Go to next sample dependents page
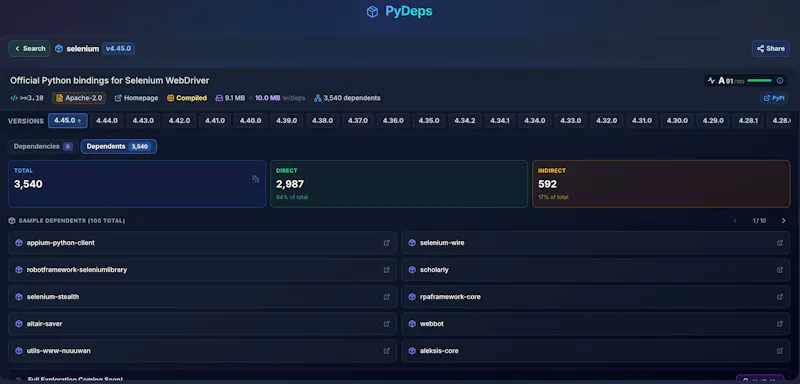Screen dimensions: 800x384 (784, 221)
